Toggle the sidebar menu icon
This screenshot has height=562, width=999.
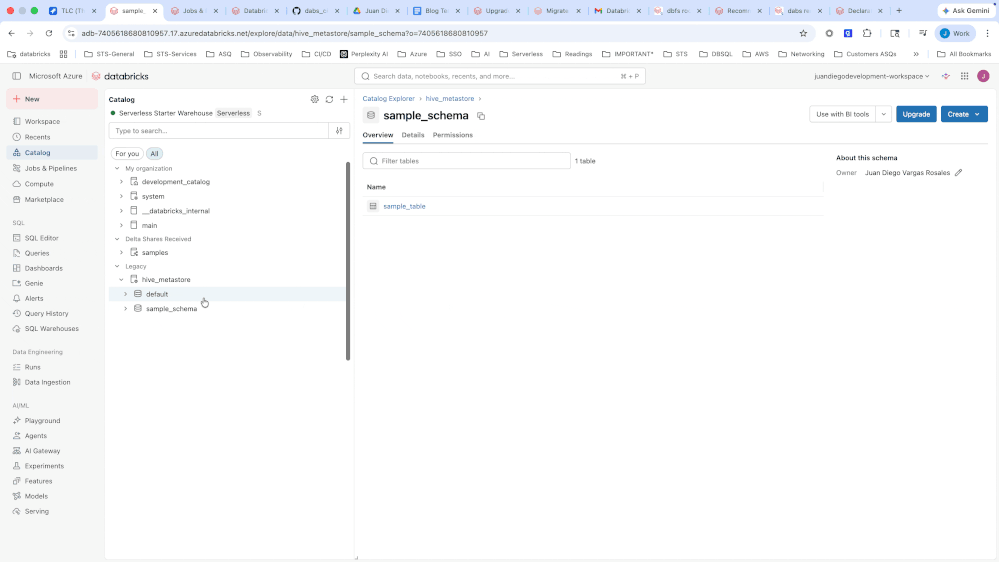[x=17, y=76]
